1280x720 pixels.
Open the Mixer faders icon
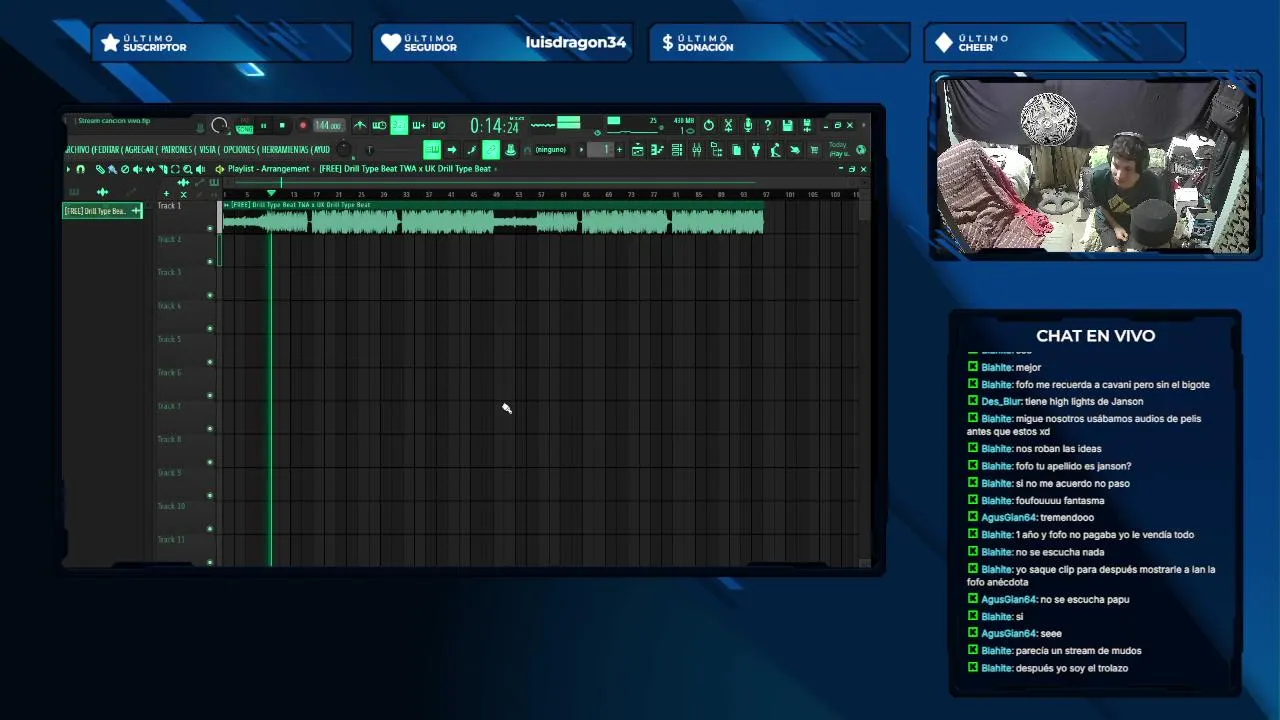[696, 149]
